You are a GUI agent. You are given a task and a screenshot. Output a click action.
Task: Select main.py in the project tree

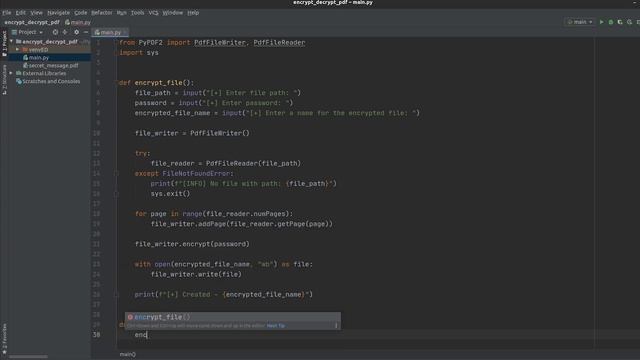click(39, 58)
